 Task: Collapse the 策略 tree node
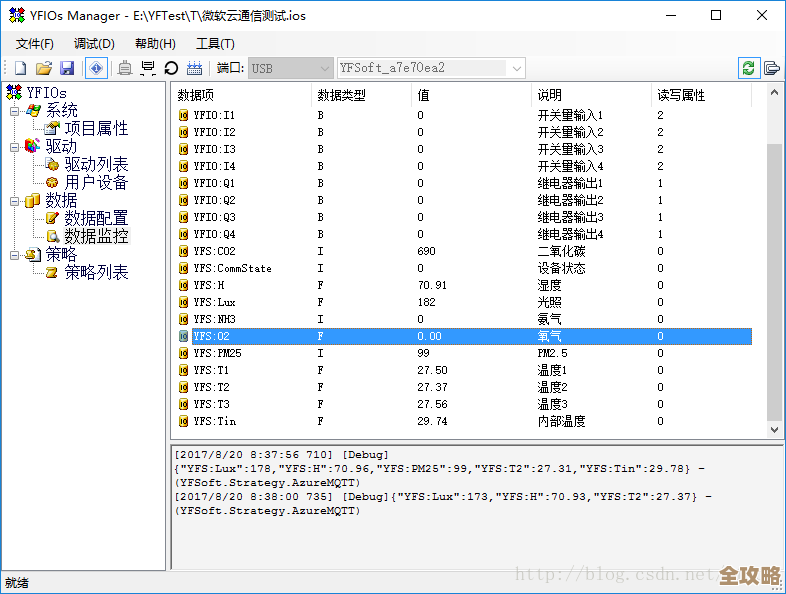[15, 255]
